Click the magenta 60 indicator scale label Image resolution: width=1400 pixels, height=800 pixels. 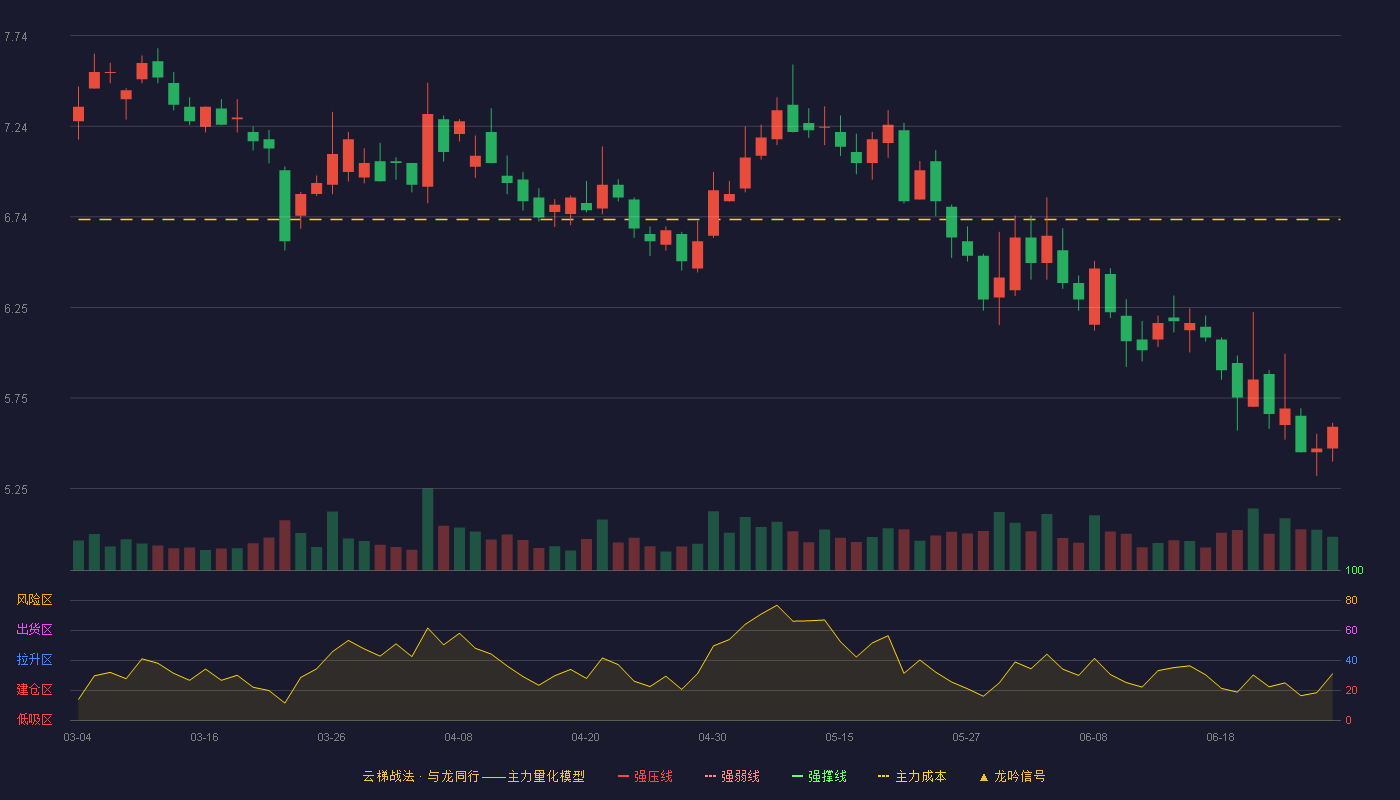pos(1351,630)
